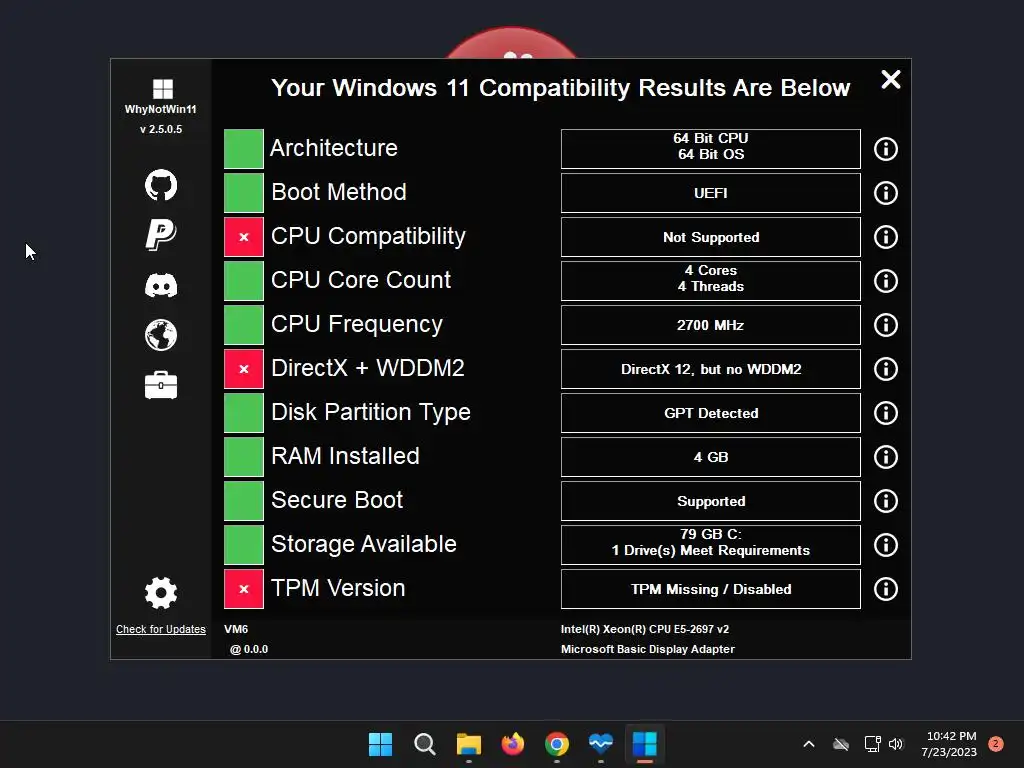This screenshot has height=768, width=1024.
Task: Click the '2700 MHz' result box
Action: coord(711,325)
